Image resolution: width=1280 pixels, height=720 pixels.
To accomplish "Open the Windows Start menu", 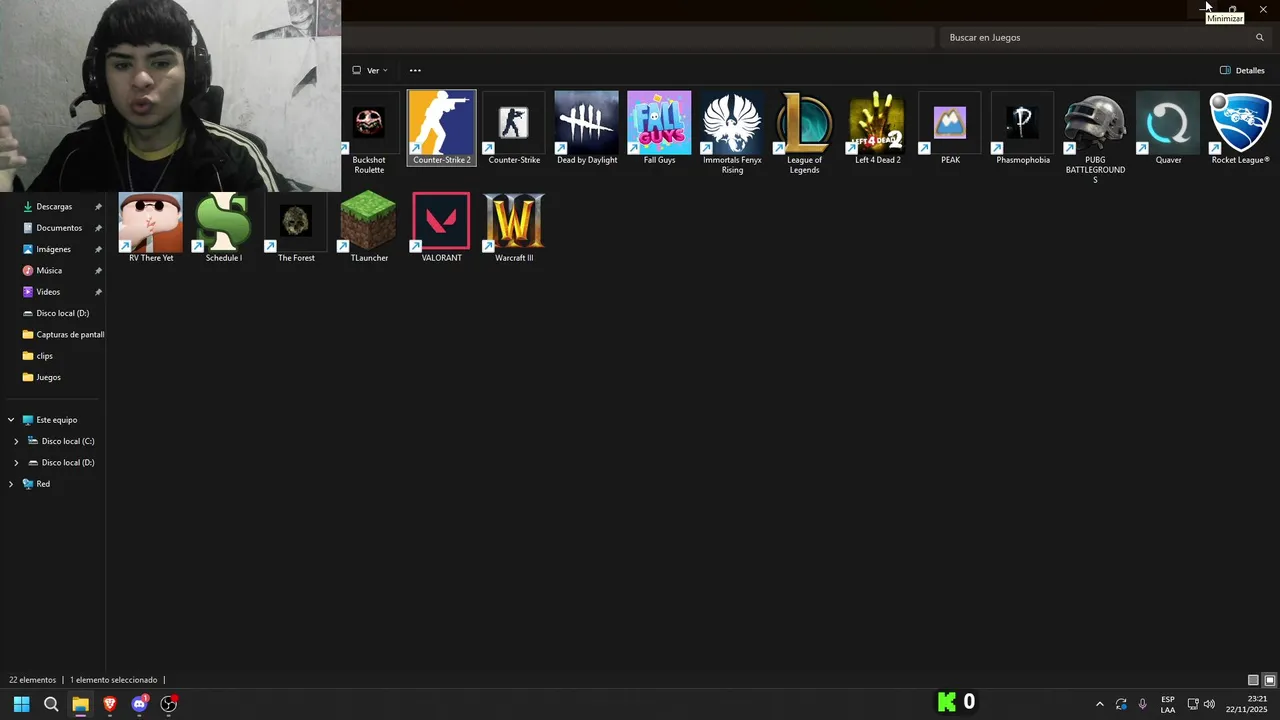I will click(21, 704).
